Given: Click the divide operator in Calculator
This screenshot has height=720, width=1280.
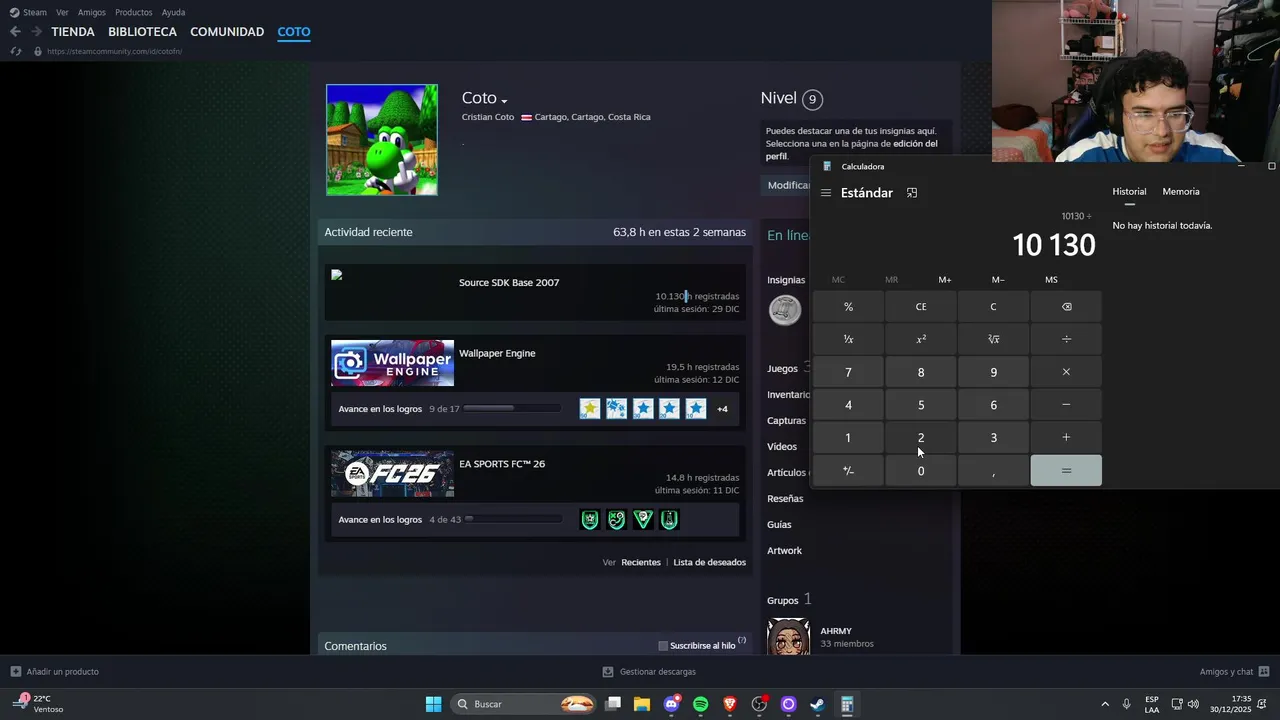Looking at the screenshot, I should coord(1066,339).
